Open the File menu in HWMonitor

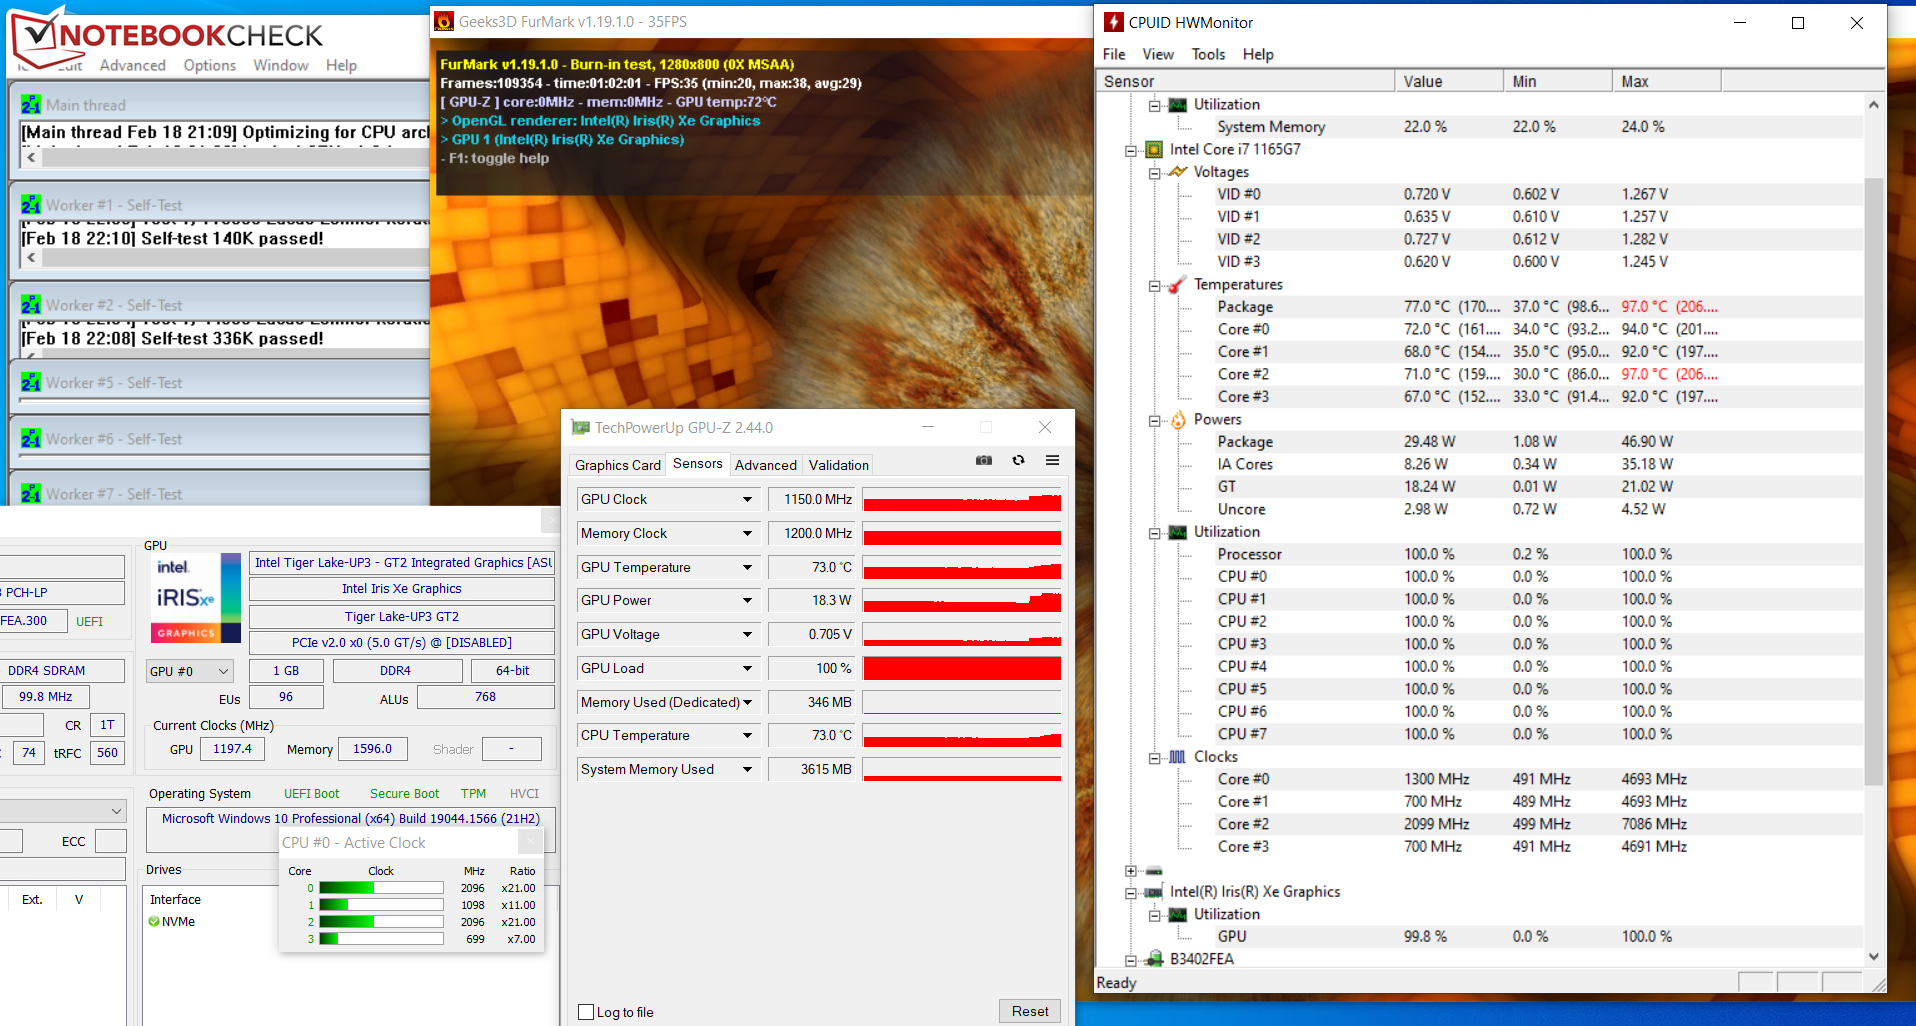click(x=1114, y=54)
